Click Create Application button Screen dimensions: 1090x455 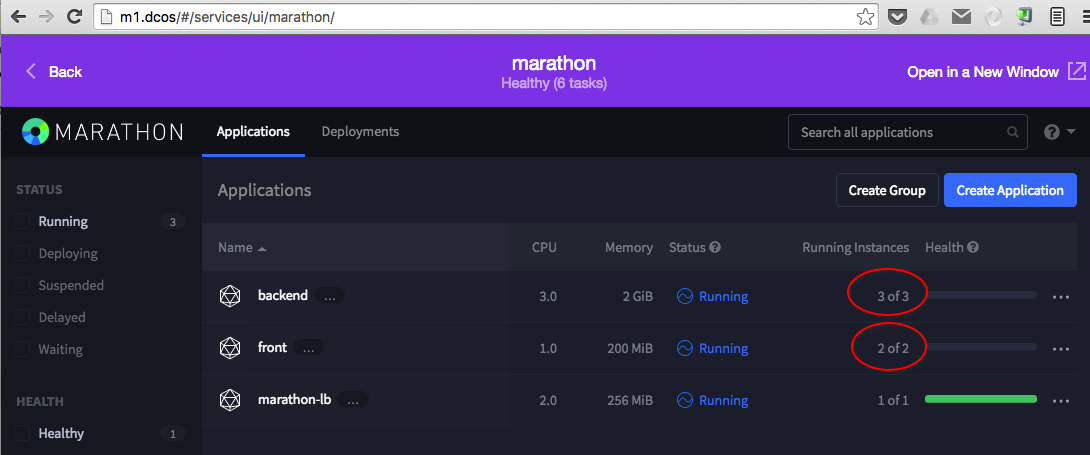point(1010,190)
